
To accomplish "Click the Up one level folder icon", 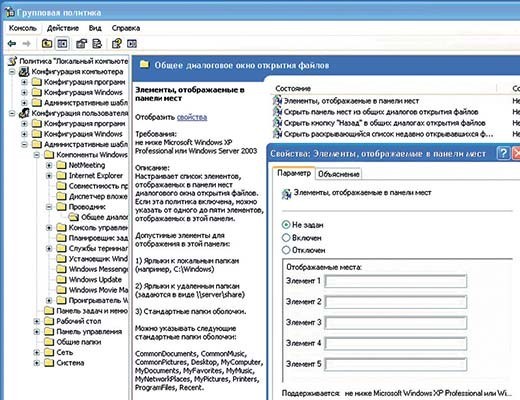I will [x=47, y=44].
